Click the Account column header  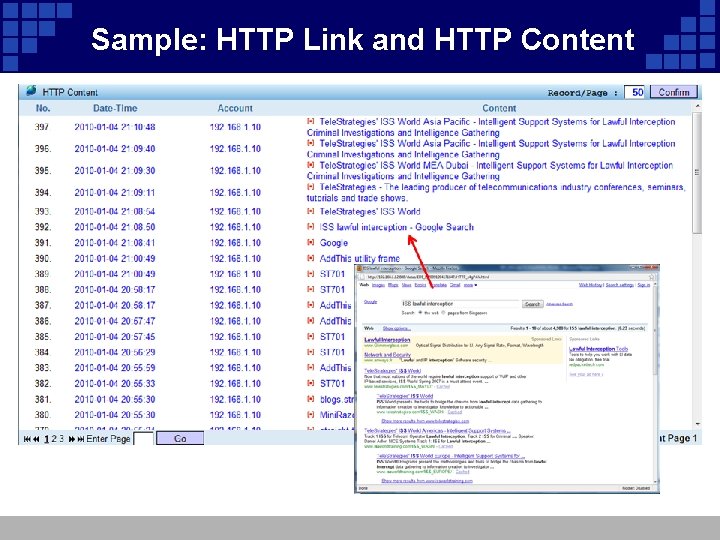tap(235, 108)
